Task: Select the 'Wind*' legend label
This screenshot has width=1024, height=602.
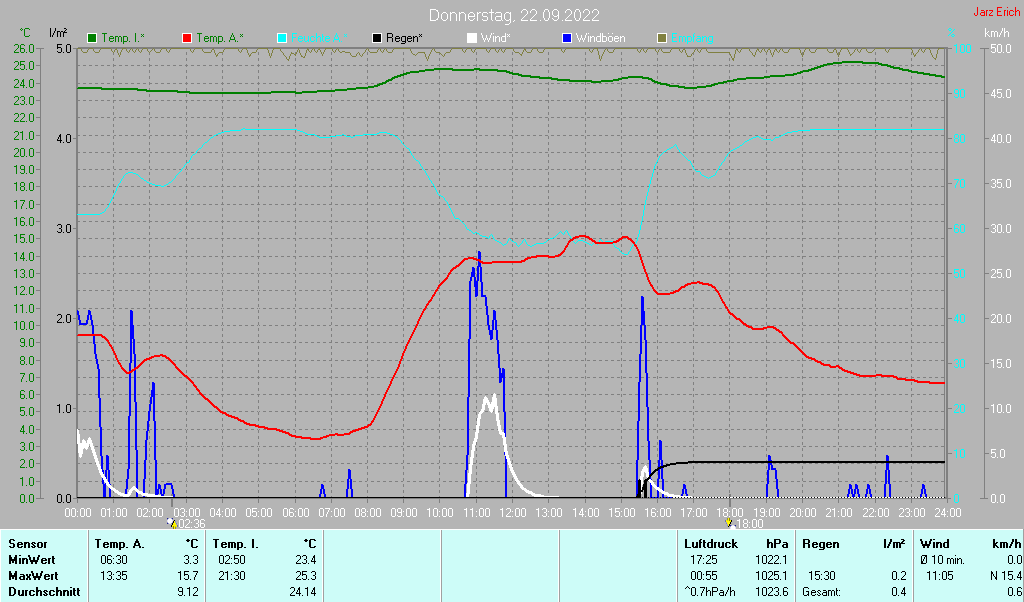Action: [496, 39]
